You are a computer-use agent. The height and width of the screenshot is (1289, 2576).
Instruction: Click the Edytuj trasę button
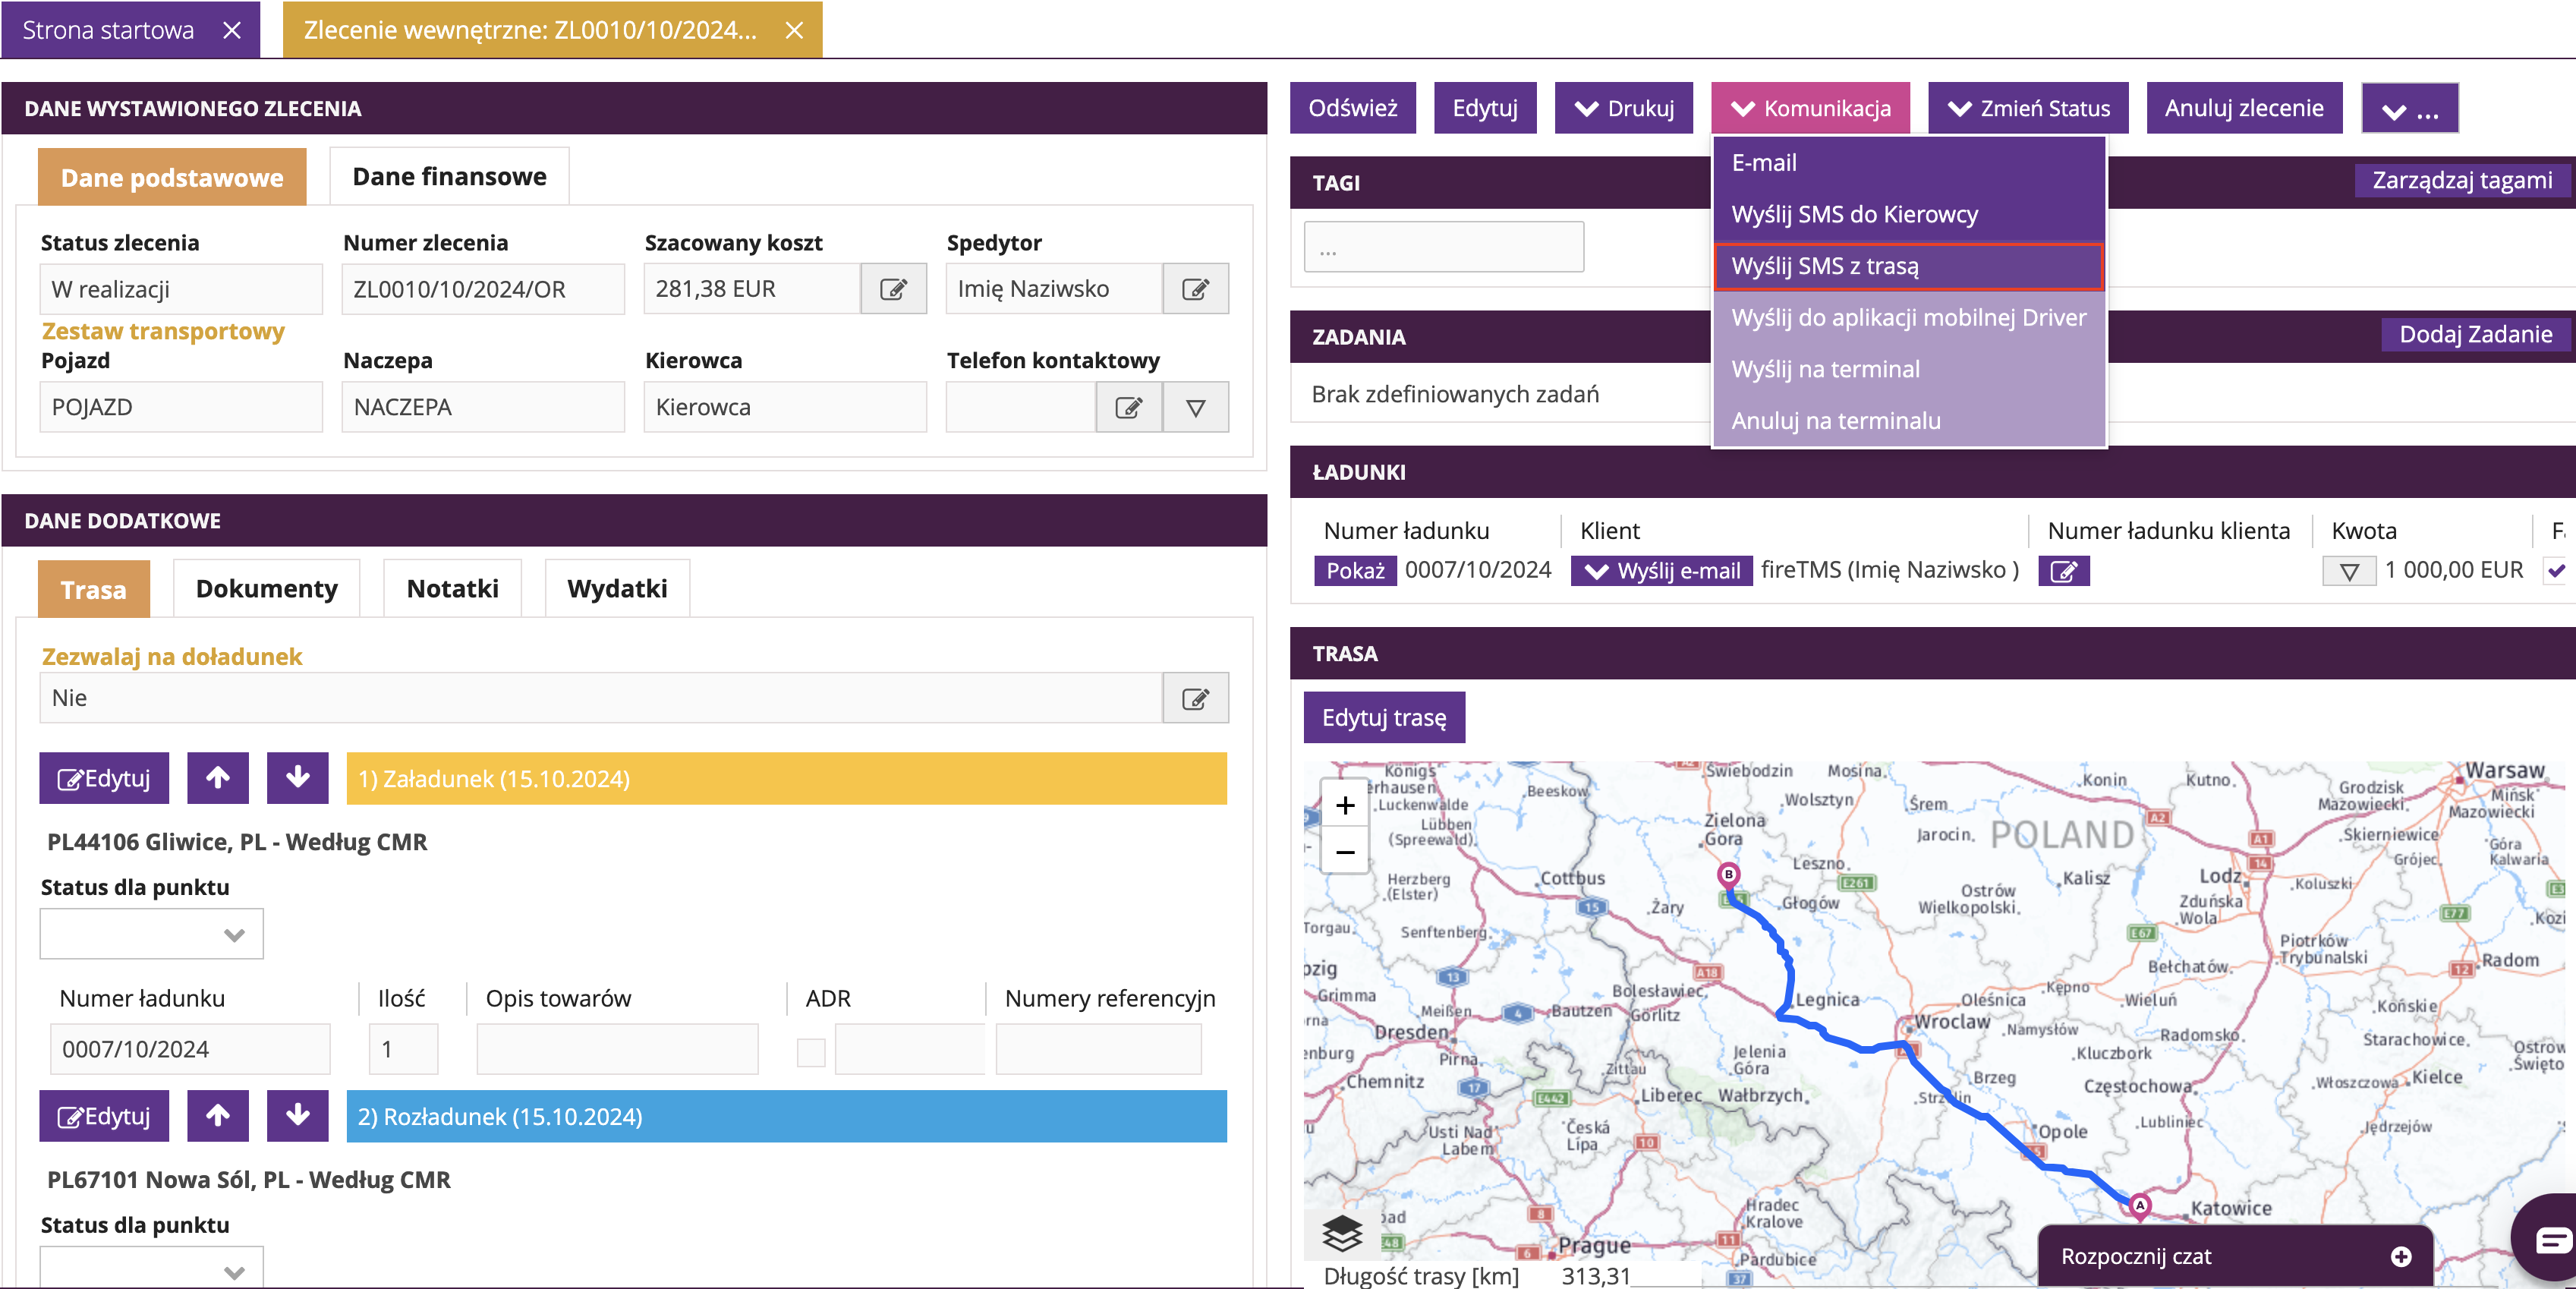click(x=1383, y=718)
